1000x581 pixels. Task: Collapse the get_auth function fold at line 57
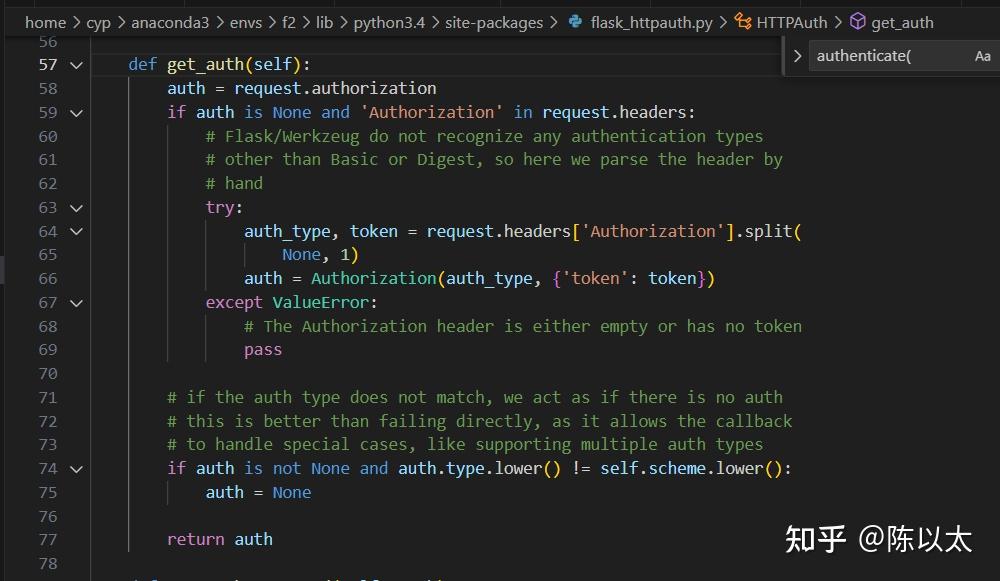(x=75, y=64)
